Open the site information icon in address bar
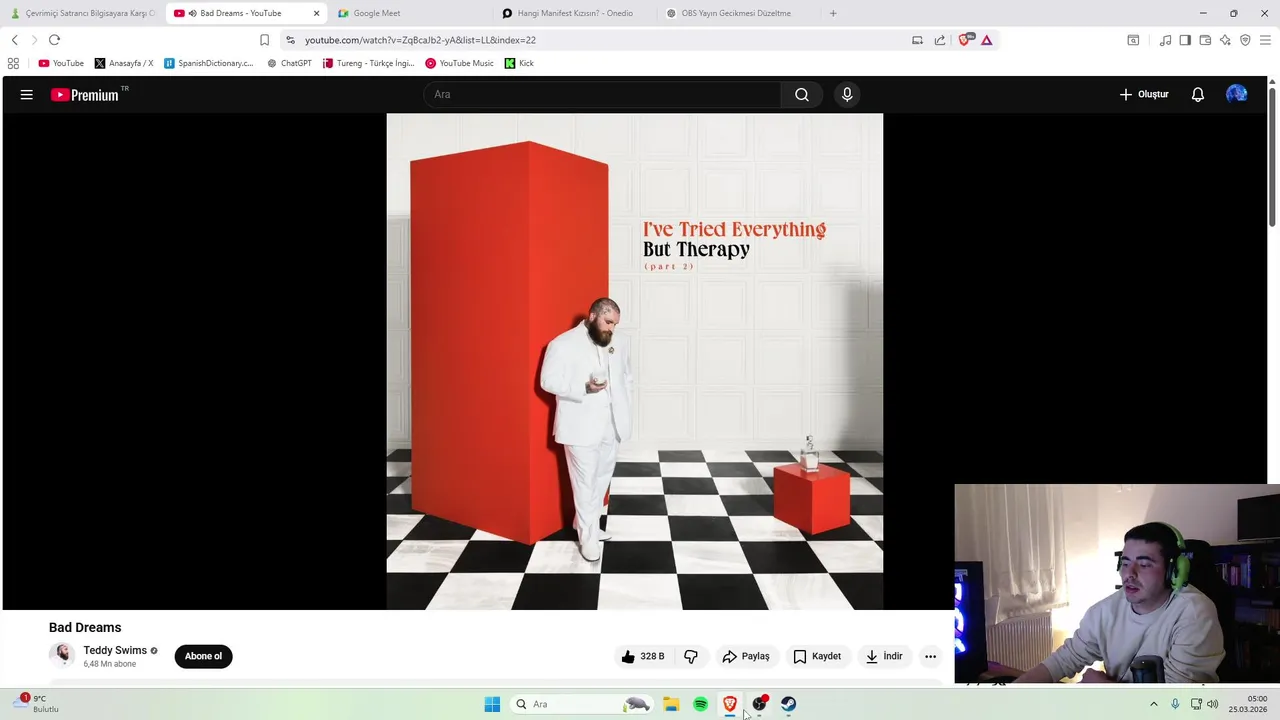The image size is (1280, 720). tap(290, 40)
